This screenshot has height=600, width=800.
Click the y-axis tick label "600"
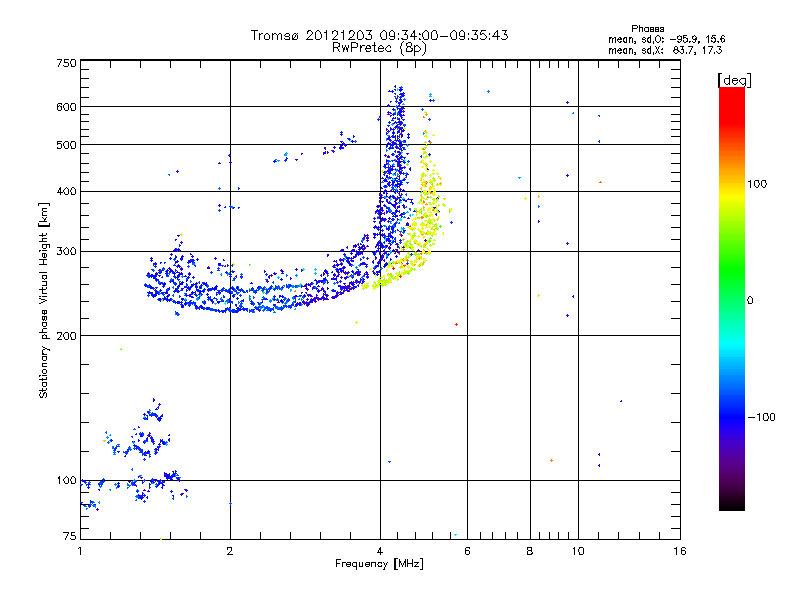point(66,107)
